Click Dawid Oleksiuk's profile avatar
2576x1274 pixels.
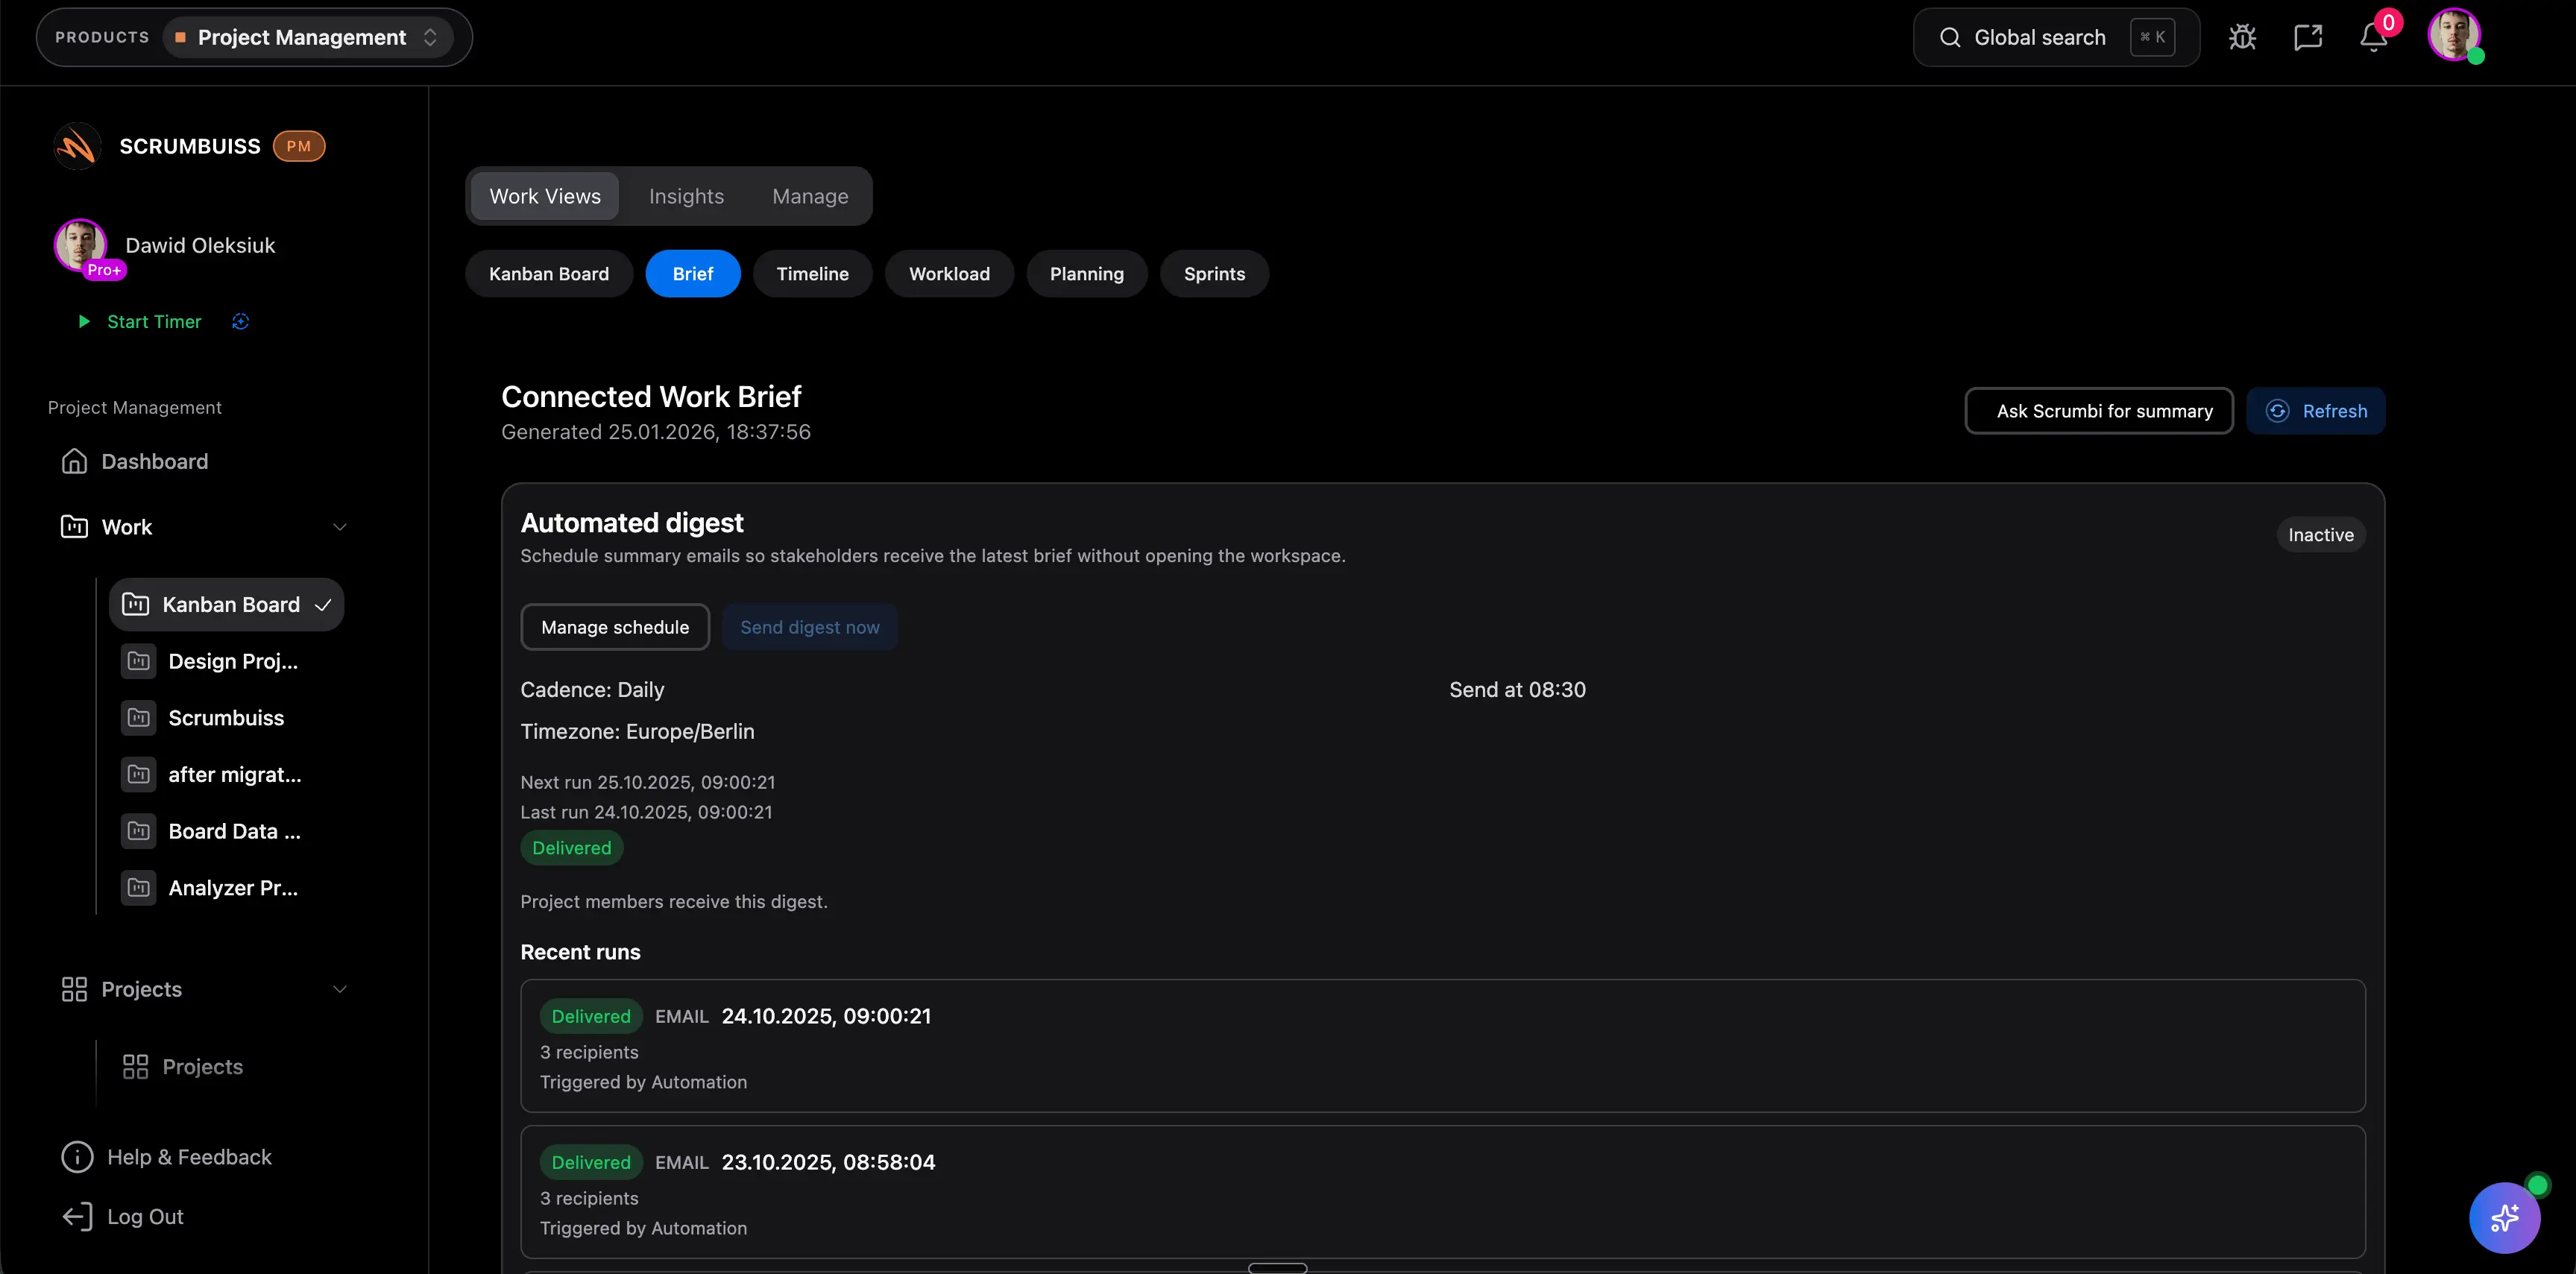2457,36
